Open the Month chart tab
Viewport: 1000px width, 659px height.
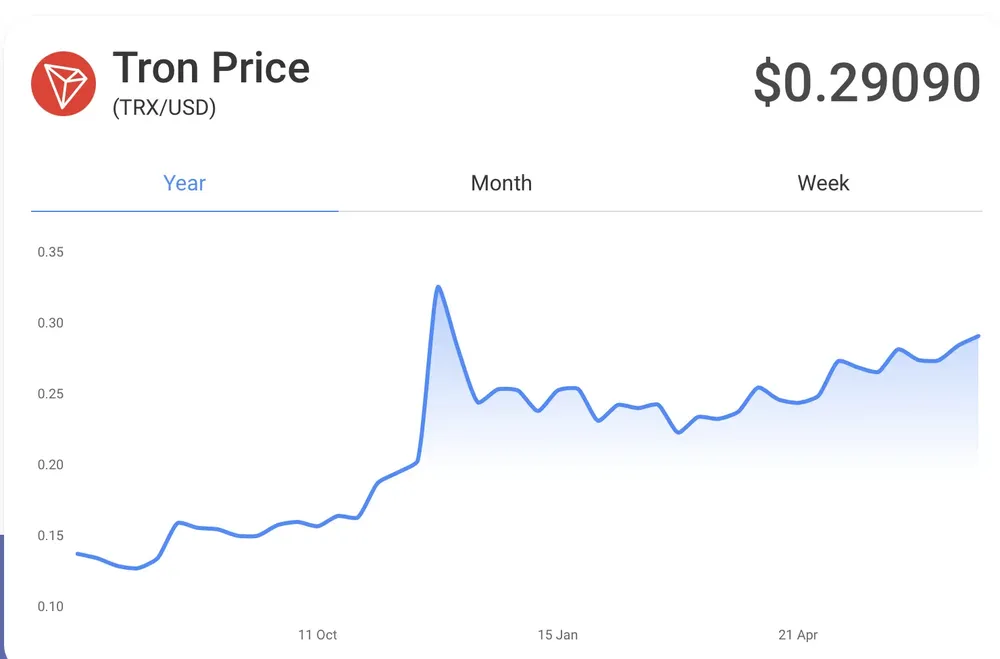(501, 183)
